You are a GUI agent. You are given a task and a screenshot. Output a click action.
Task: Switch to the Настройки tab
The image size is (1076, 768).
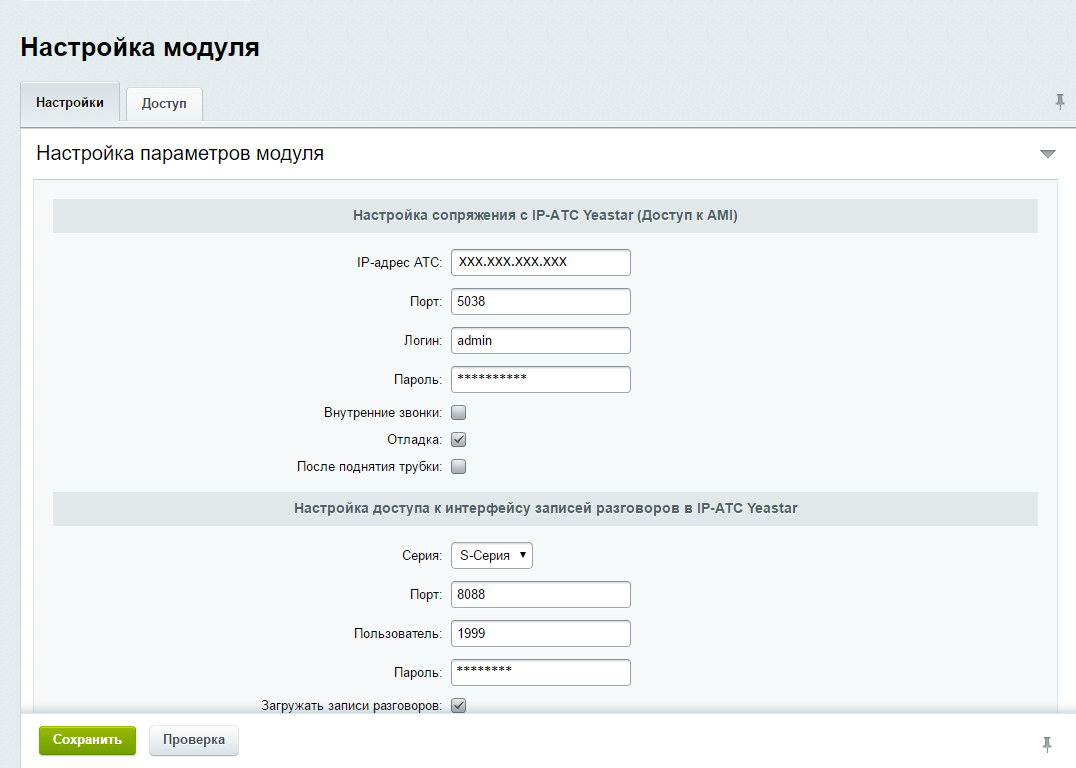pyautogui.click(x=69, y=103)
